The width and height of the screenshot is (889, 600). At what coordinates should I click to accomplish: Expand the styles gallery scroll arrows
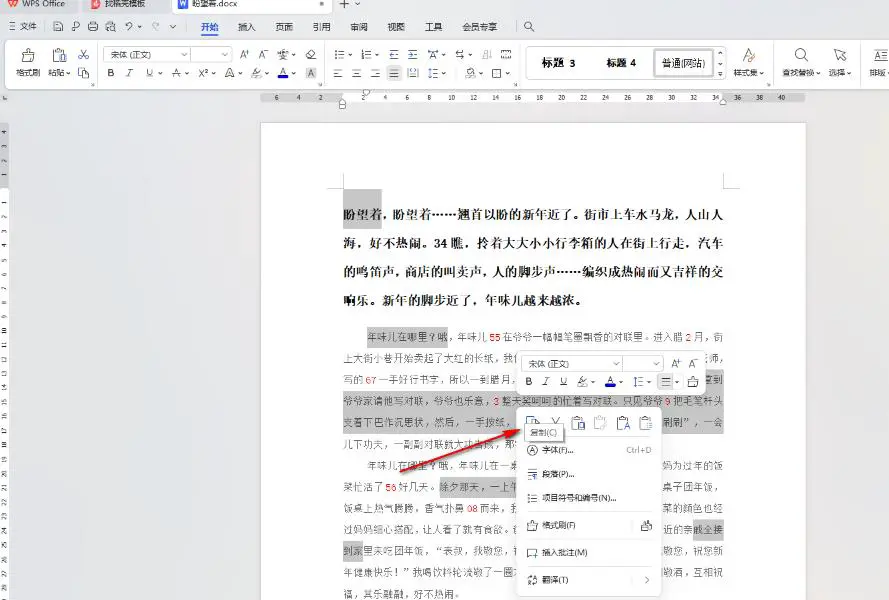click(x=720, y=74)
